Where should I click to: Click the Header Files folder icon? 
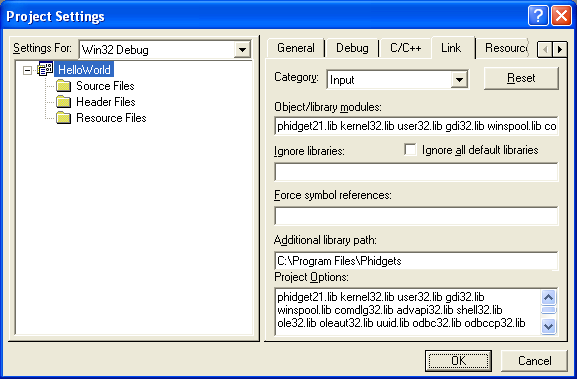[x=63, y=102]
